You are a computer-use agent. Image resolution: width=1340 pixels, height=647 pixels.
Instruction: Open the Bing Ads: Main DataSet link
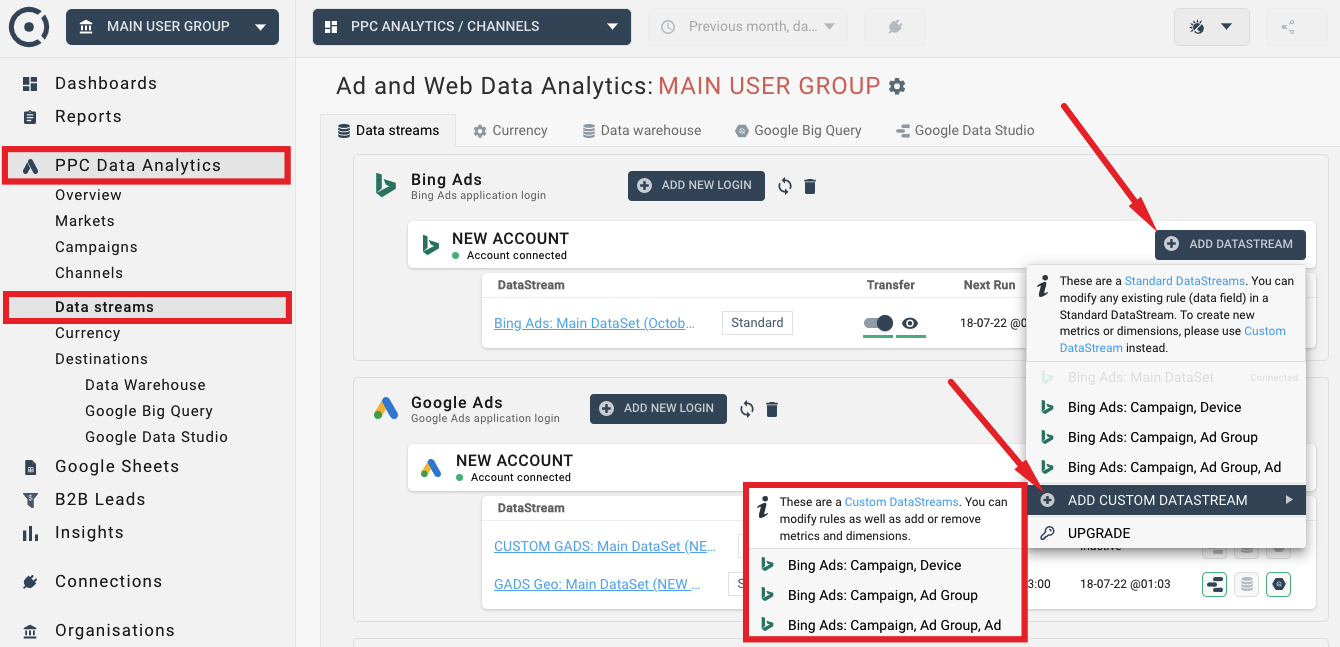594,323
